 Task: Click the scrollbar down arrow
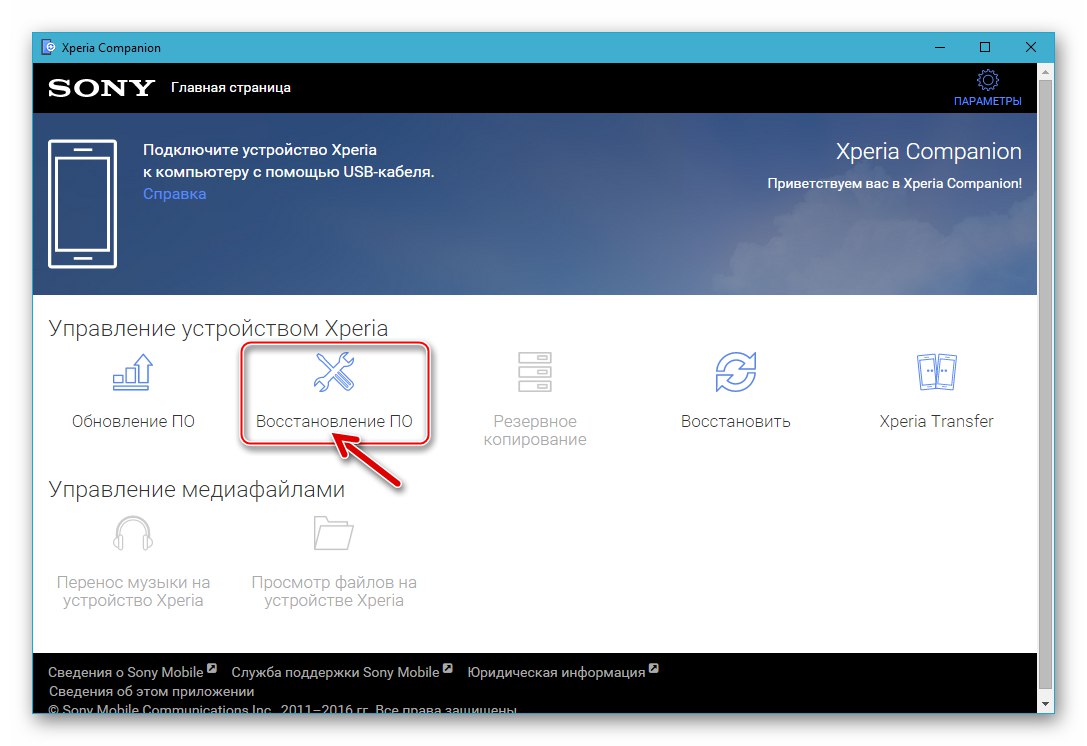pos(1045,704)
